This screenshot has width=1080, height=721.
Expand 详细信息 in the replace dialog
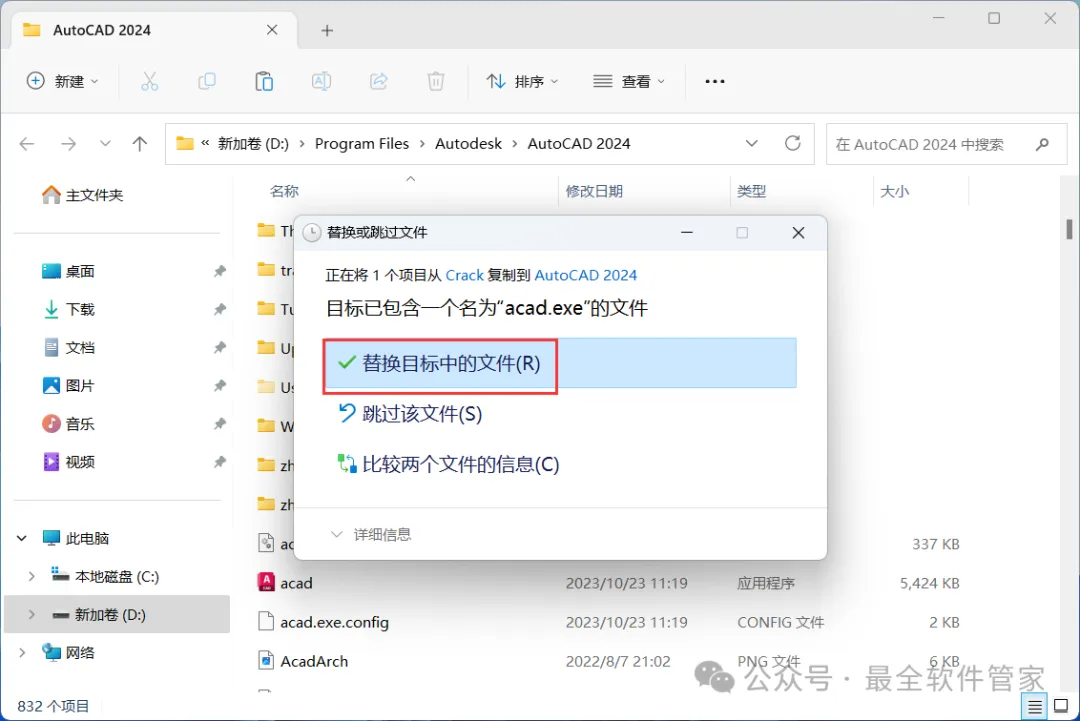[371, 534]
